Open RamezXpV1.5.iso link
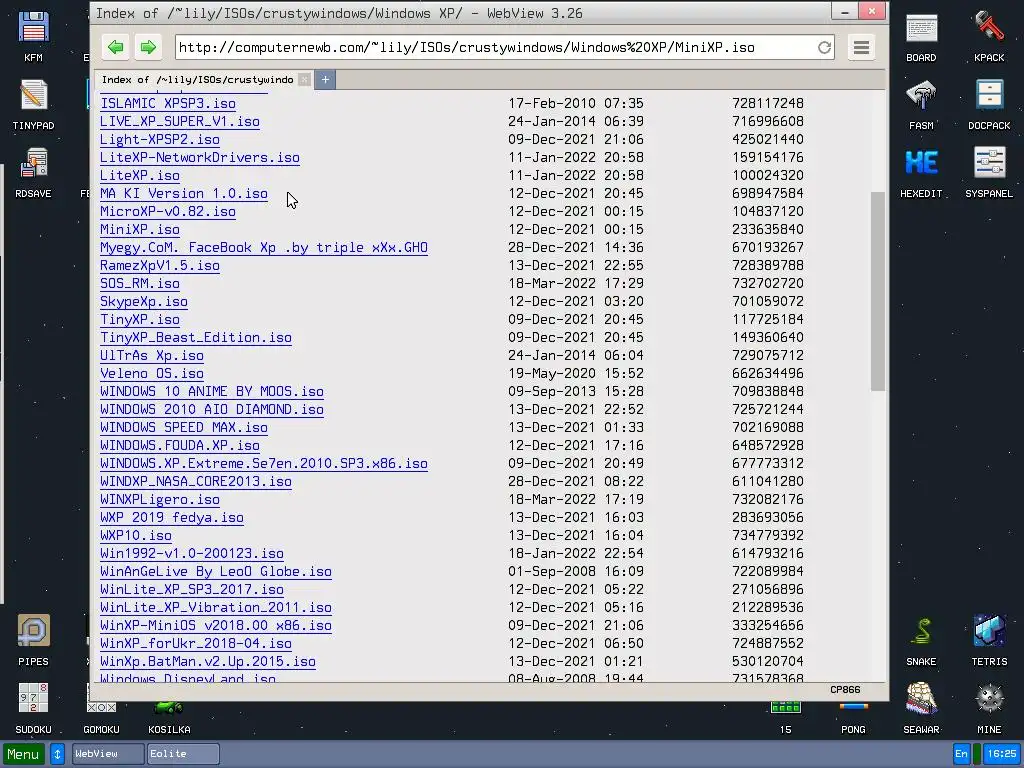The height and width of the screenshot is (768, 1024). [159, 266]
